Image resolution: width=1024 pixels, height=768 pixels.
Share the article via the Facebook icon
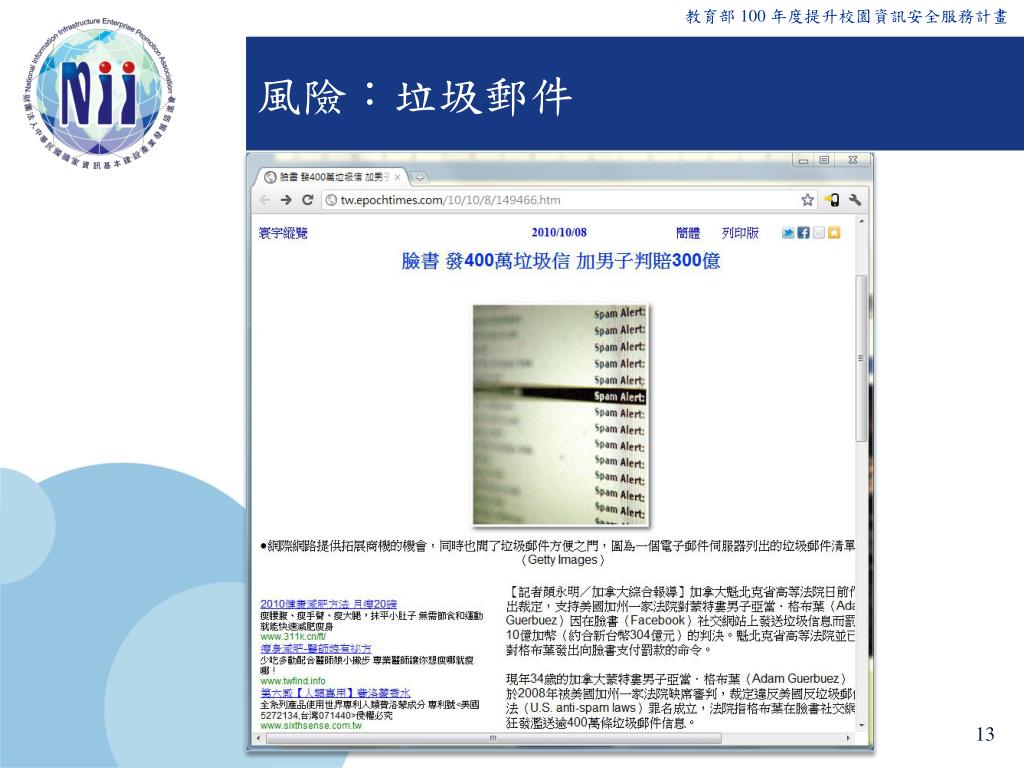point(803,233)
